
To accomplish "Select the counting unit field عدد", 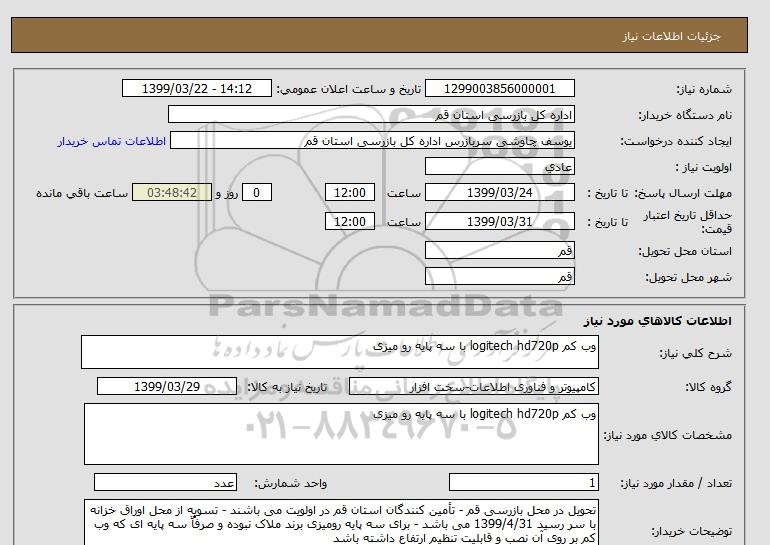I will tap(165, 483).
